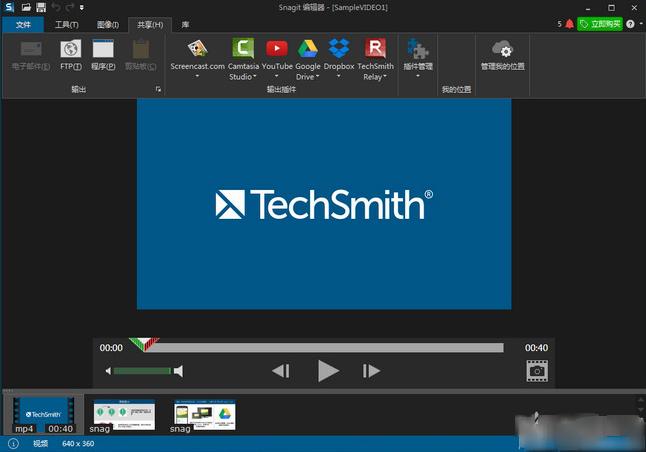Select the mp4 TechSmith video thumbnail

click(x=43, y=412)
